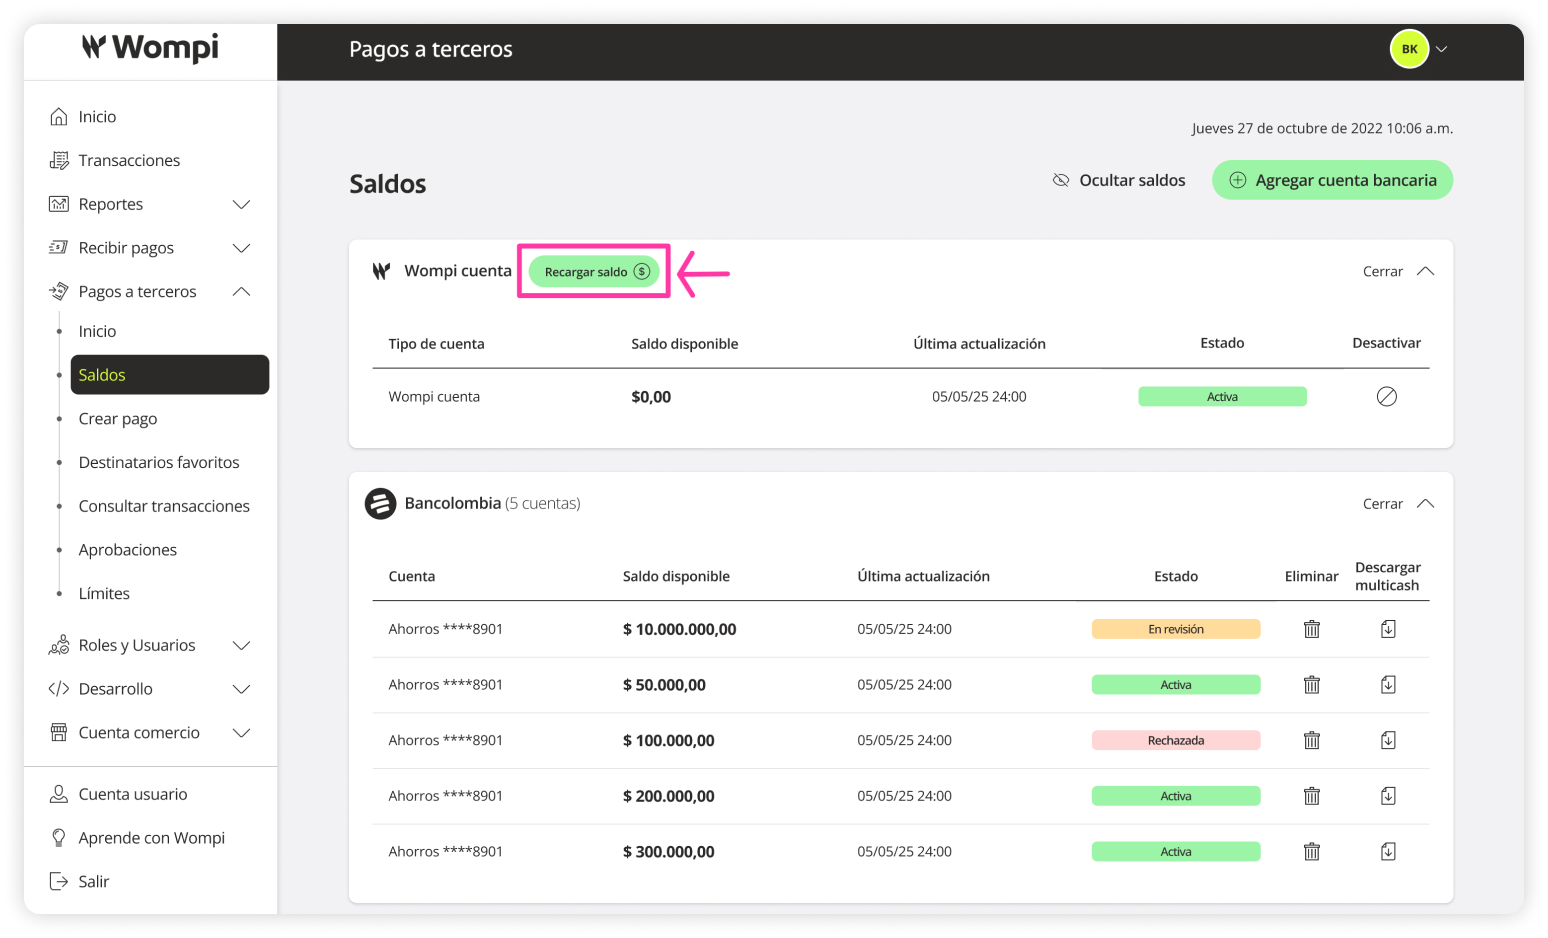Screen dimensions: 1548x938
Task: Go to Crear pago
Action: (118, 419)
